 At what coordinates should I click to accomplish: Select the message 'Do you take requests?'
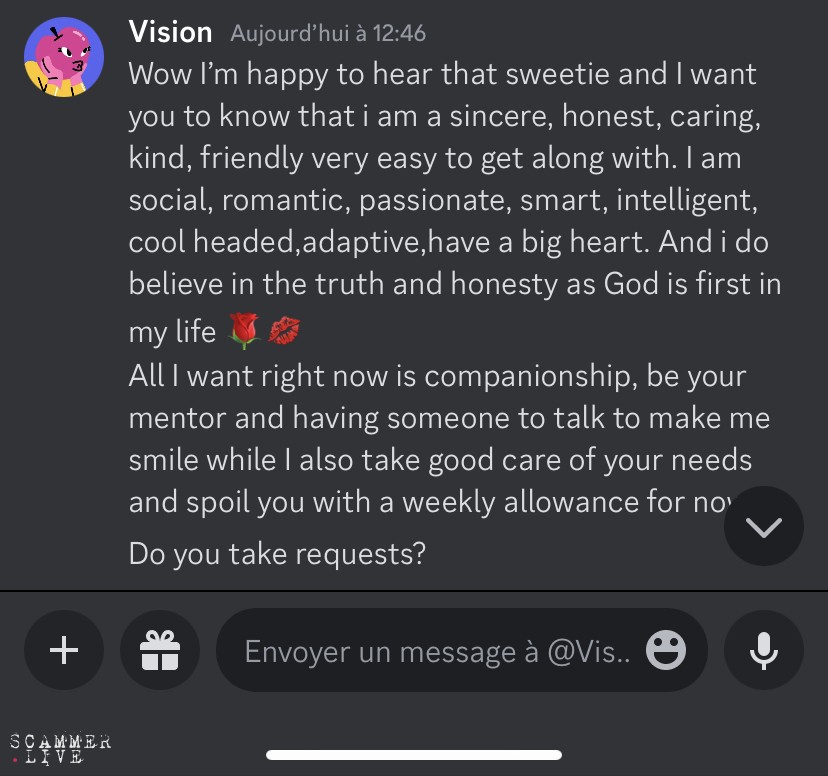(277, 553)
